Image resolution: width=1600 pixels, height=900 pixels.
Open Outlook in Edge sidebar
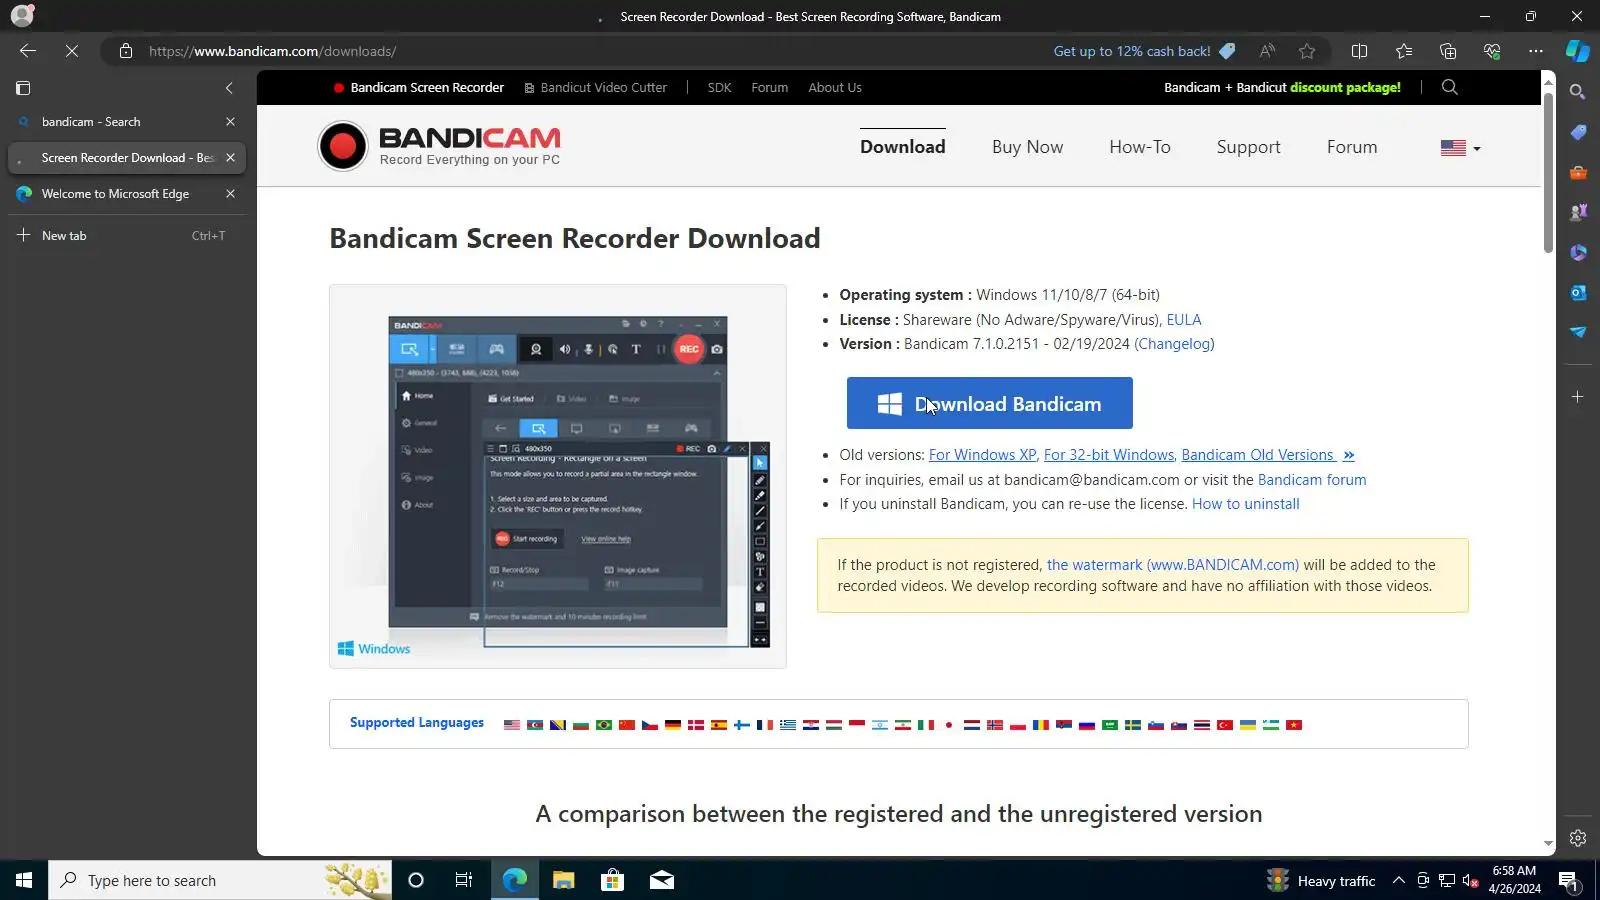pyautogui.click(x=1578, y=292)
